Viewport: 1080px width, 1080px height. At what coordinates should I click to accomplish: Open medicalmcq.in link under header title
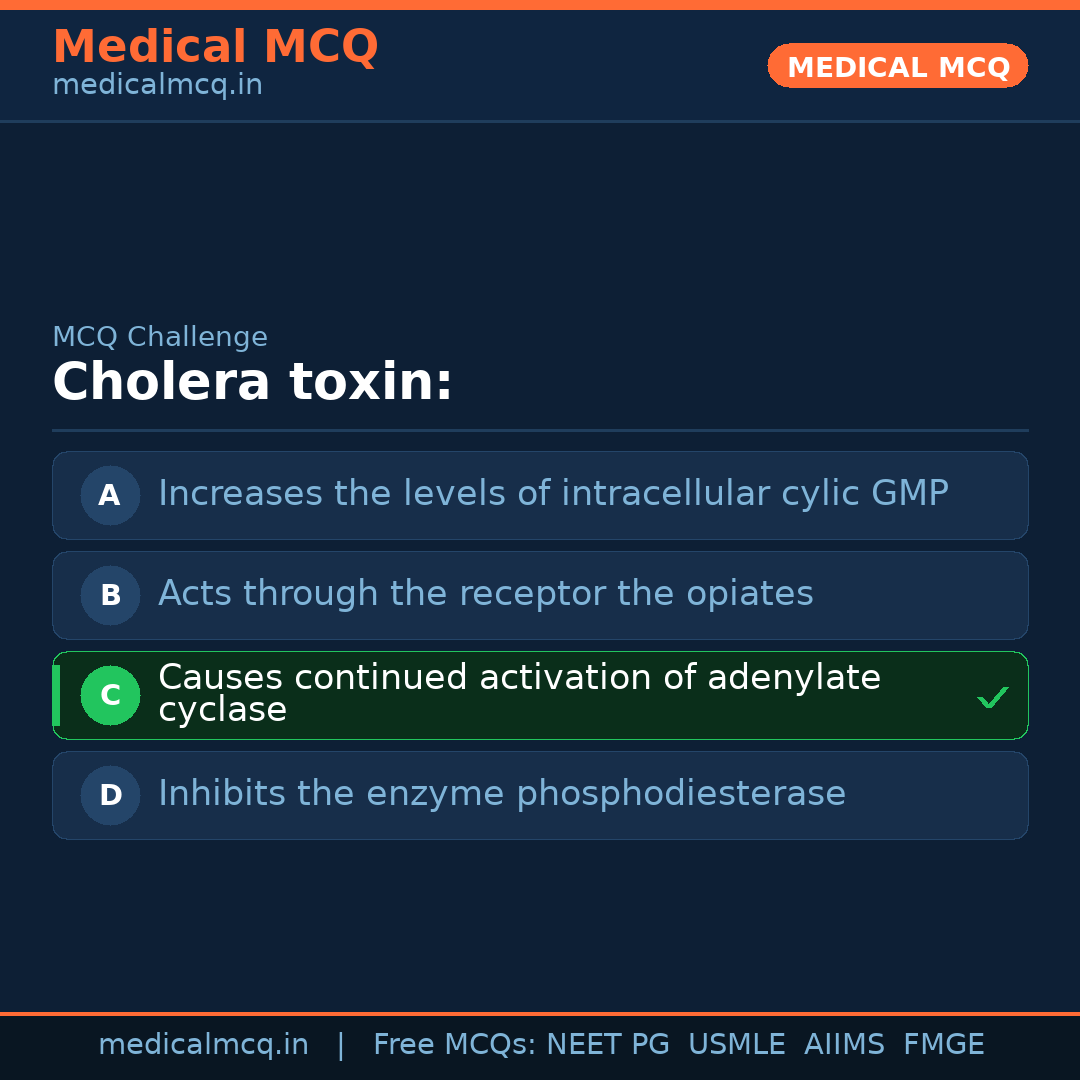[x=157, y=85]
